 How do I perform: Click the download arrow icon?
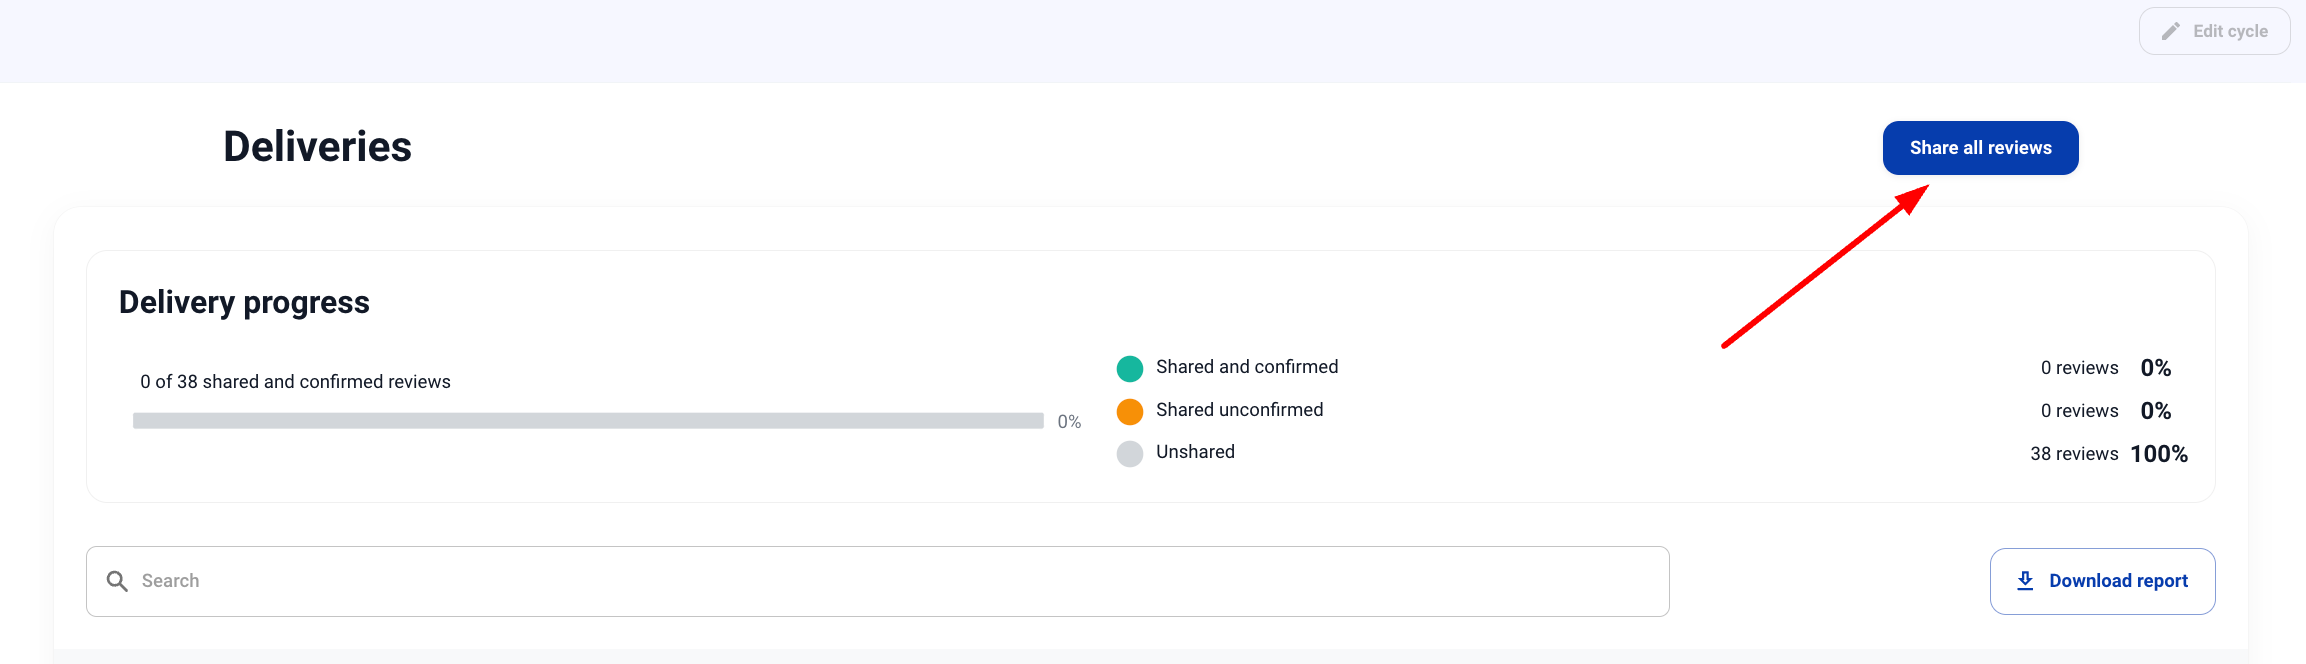pyautogui.click(x=2025, y=581)
